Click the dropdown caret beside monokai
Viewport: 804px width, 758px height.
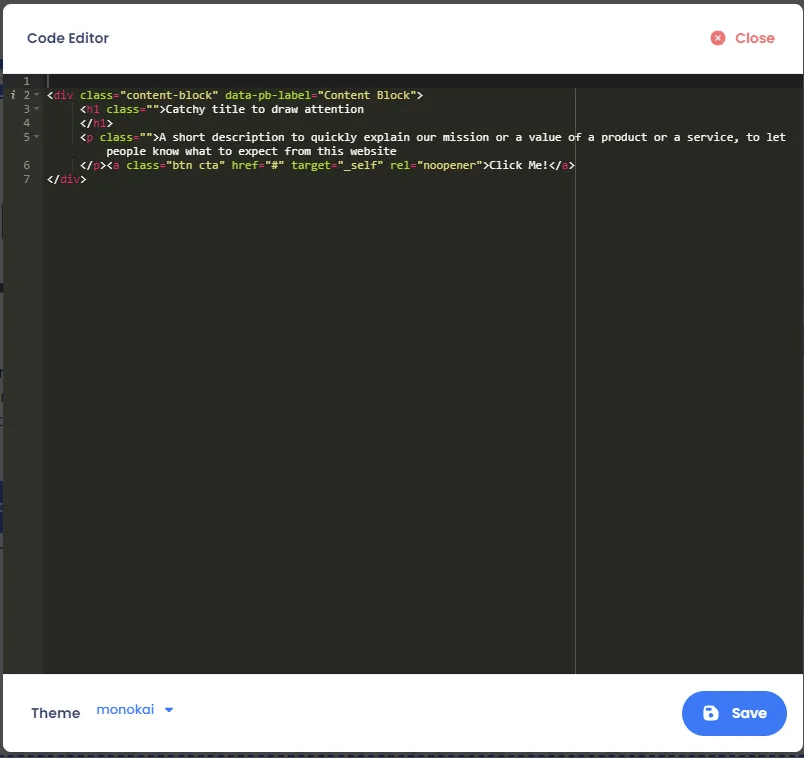tap(168, 710)
